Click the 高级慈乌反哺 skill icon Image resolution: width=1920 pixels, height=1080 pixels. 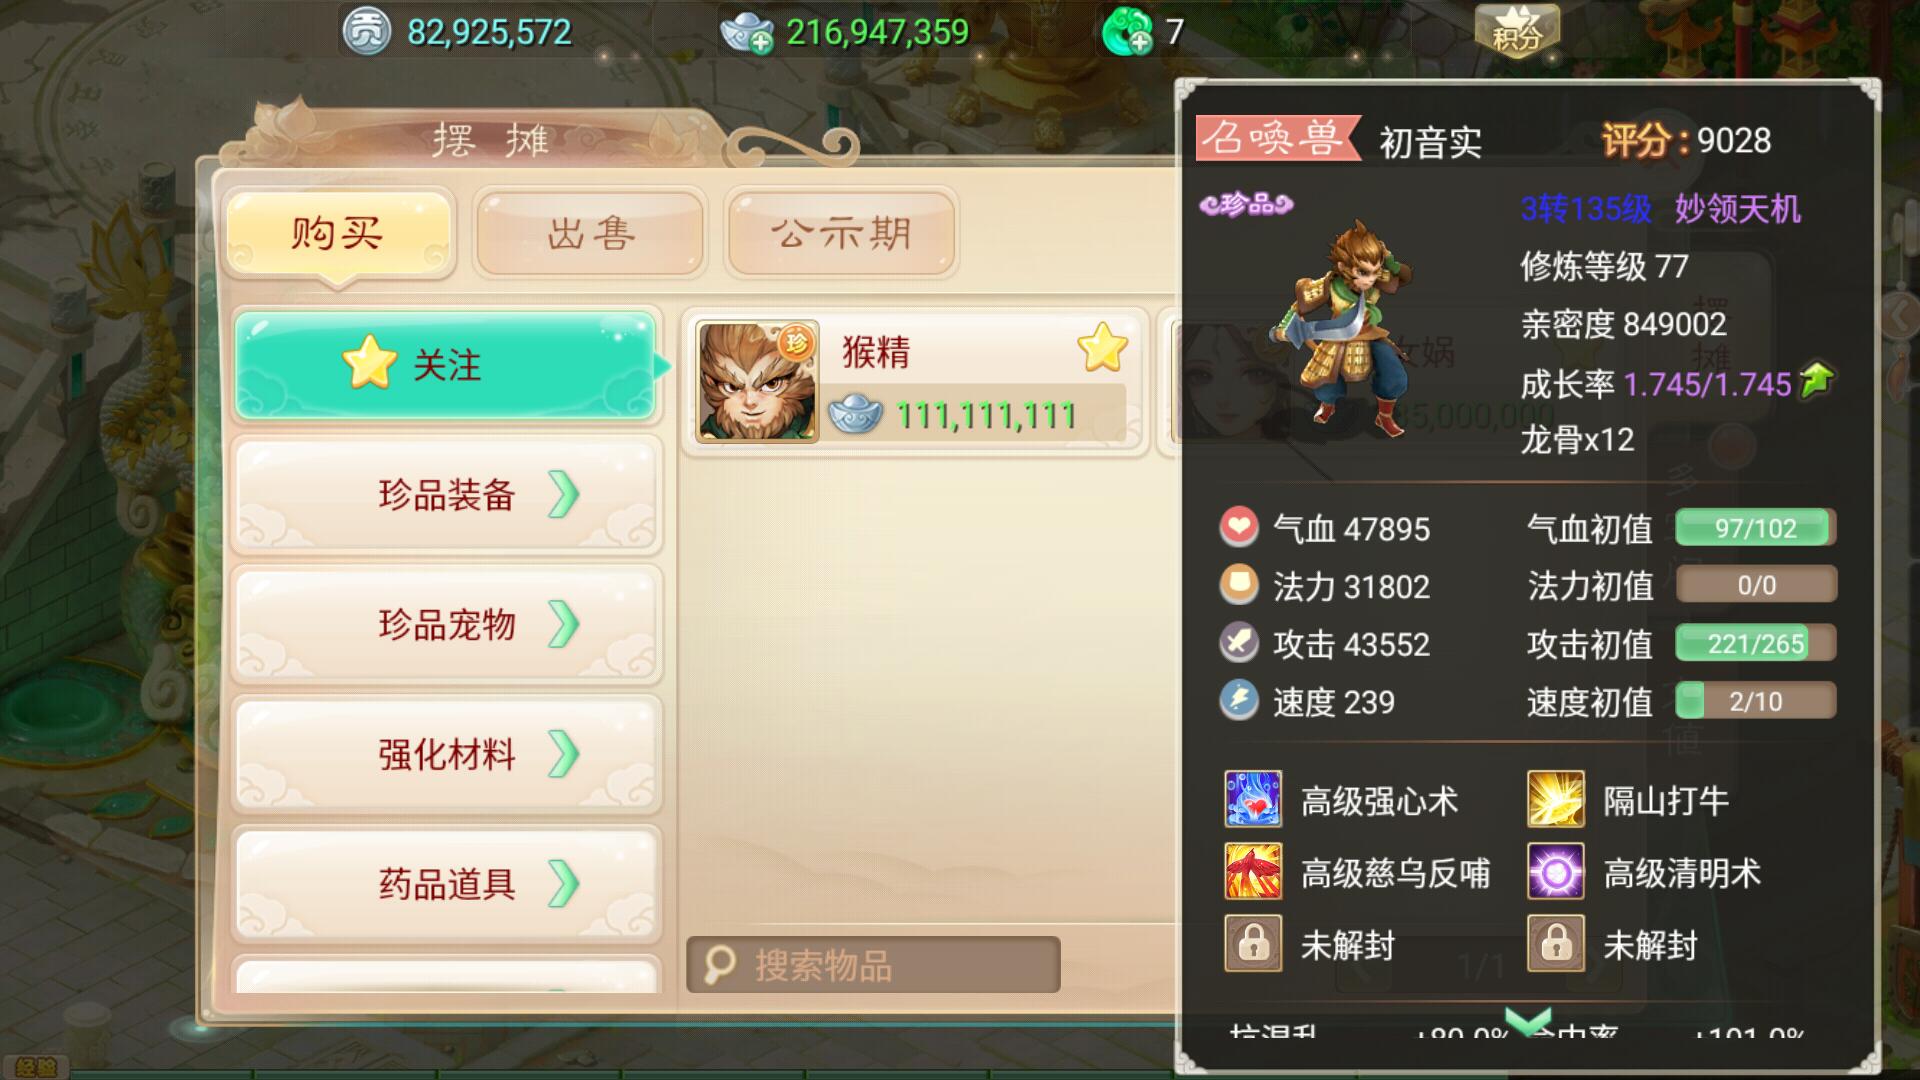point(1253,872)
